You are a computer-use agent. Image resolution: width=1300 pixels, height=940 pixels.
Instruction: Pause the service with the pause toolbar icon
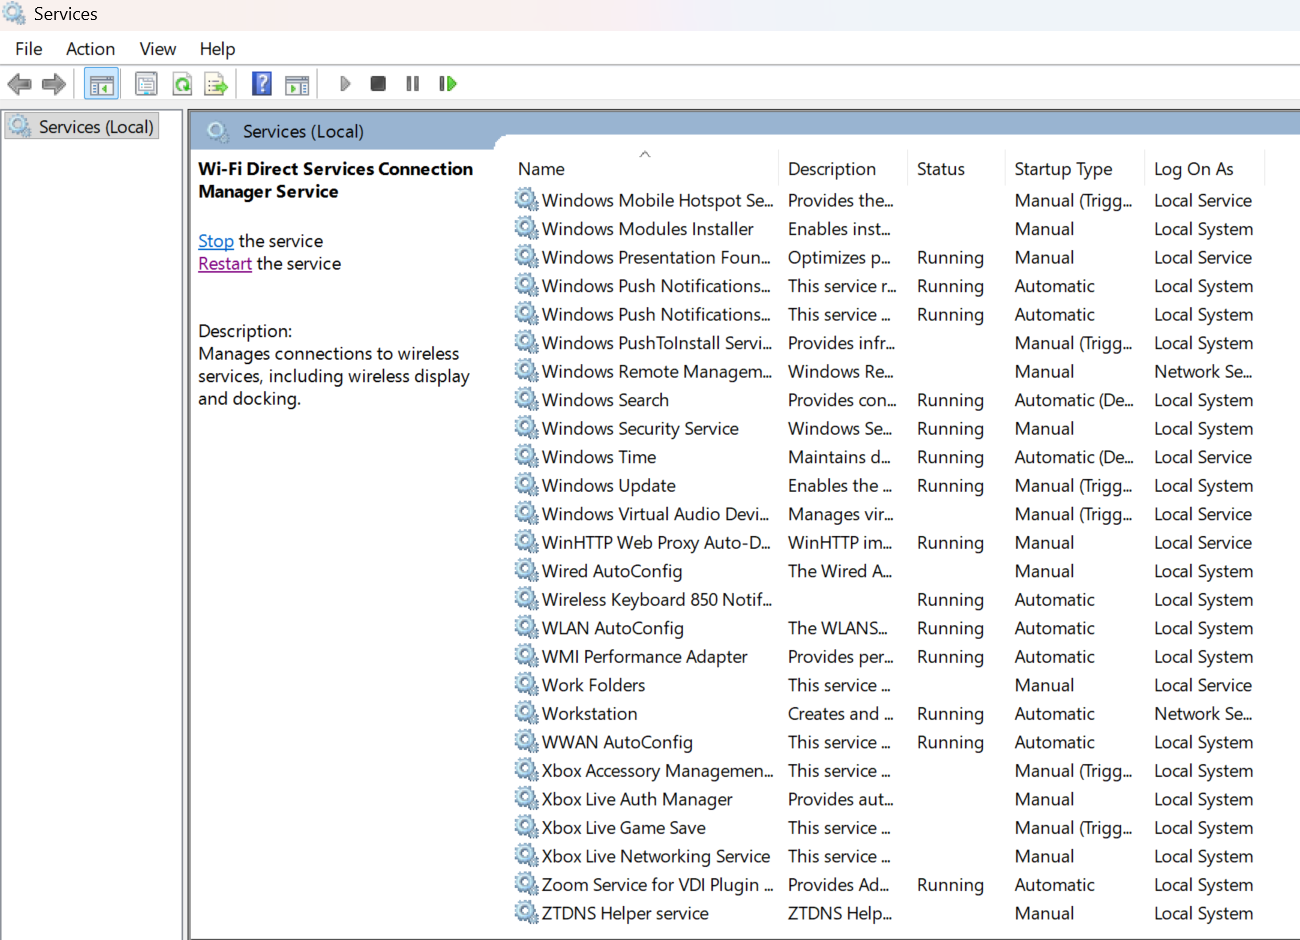412,84
